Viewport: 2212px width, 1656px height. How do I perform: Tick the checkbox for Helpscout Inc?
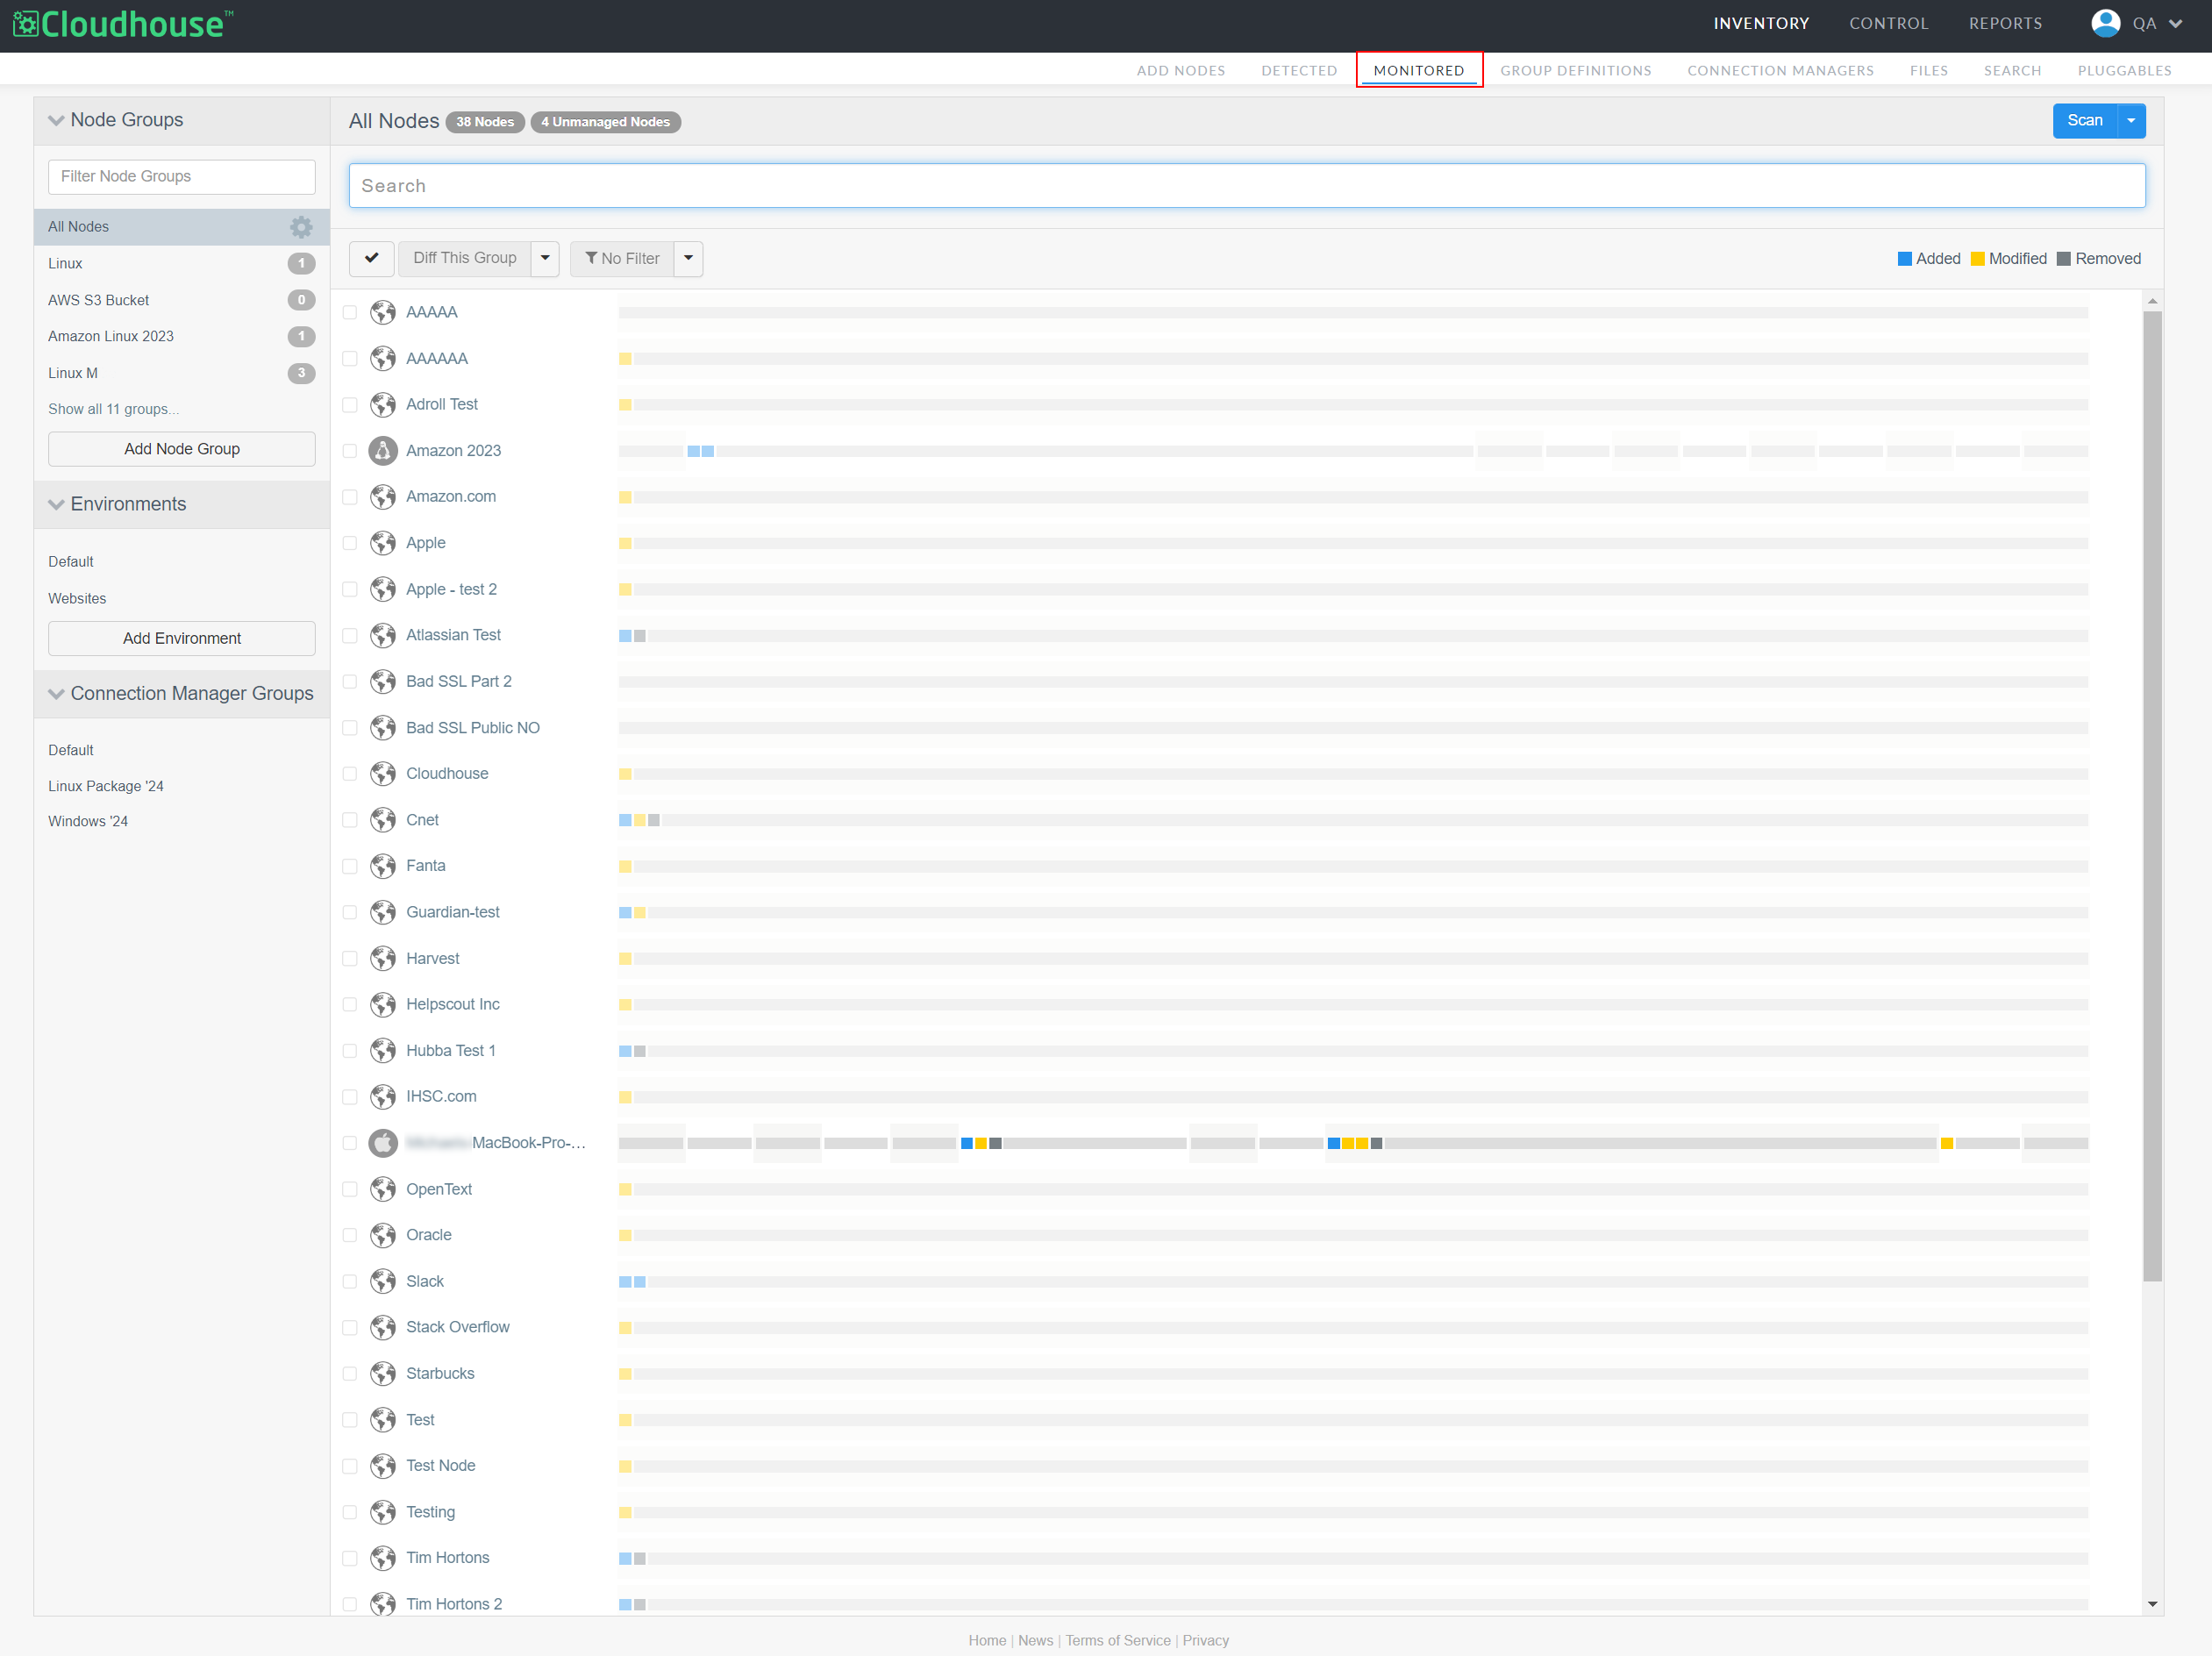click(350, 1005)
